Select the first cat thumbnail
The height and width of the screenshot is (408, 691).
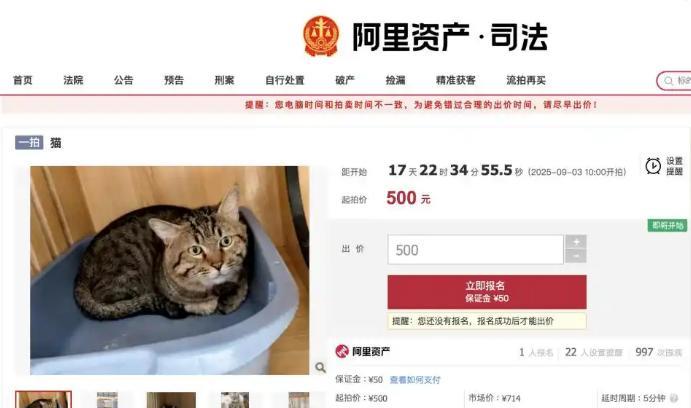(44, 400)
